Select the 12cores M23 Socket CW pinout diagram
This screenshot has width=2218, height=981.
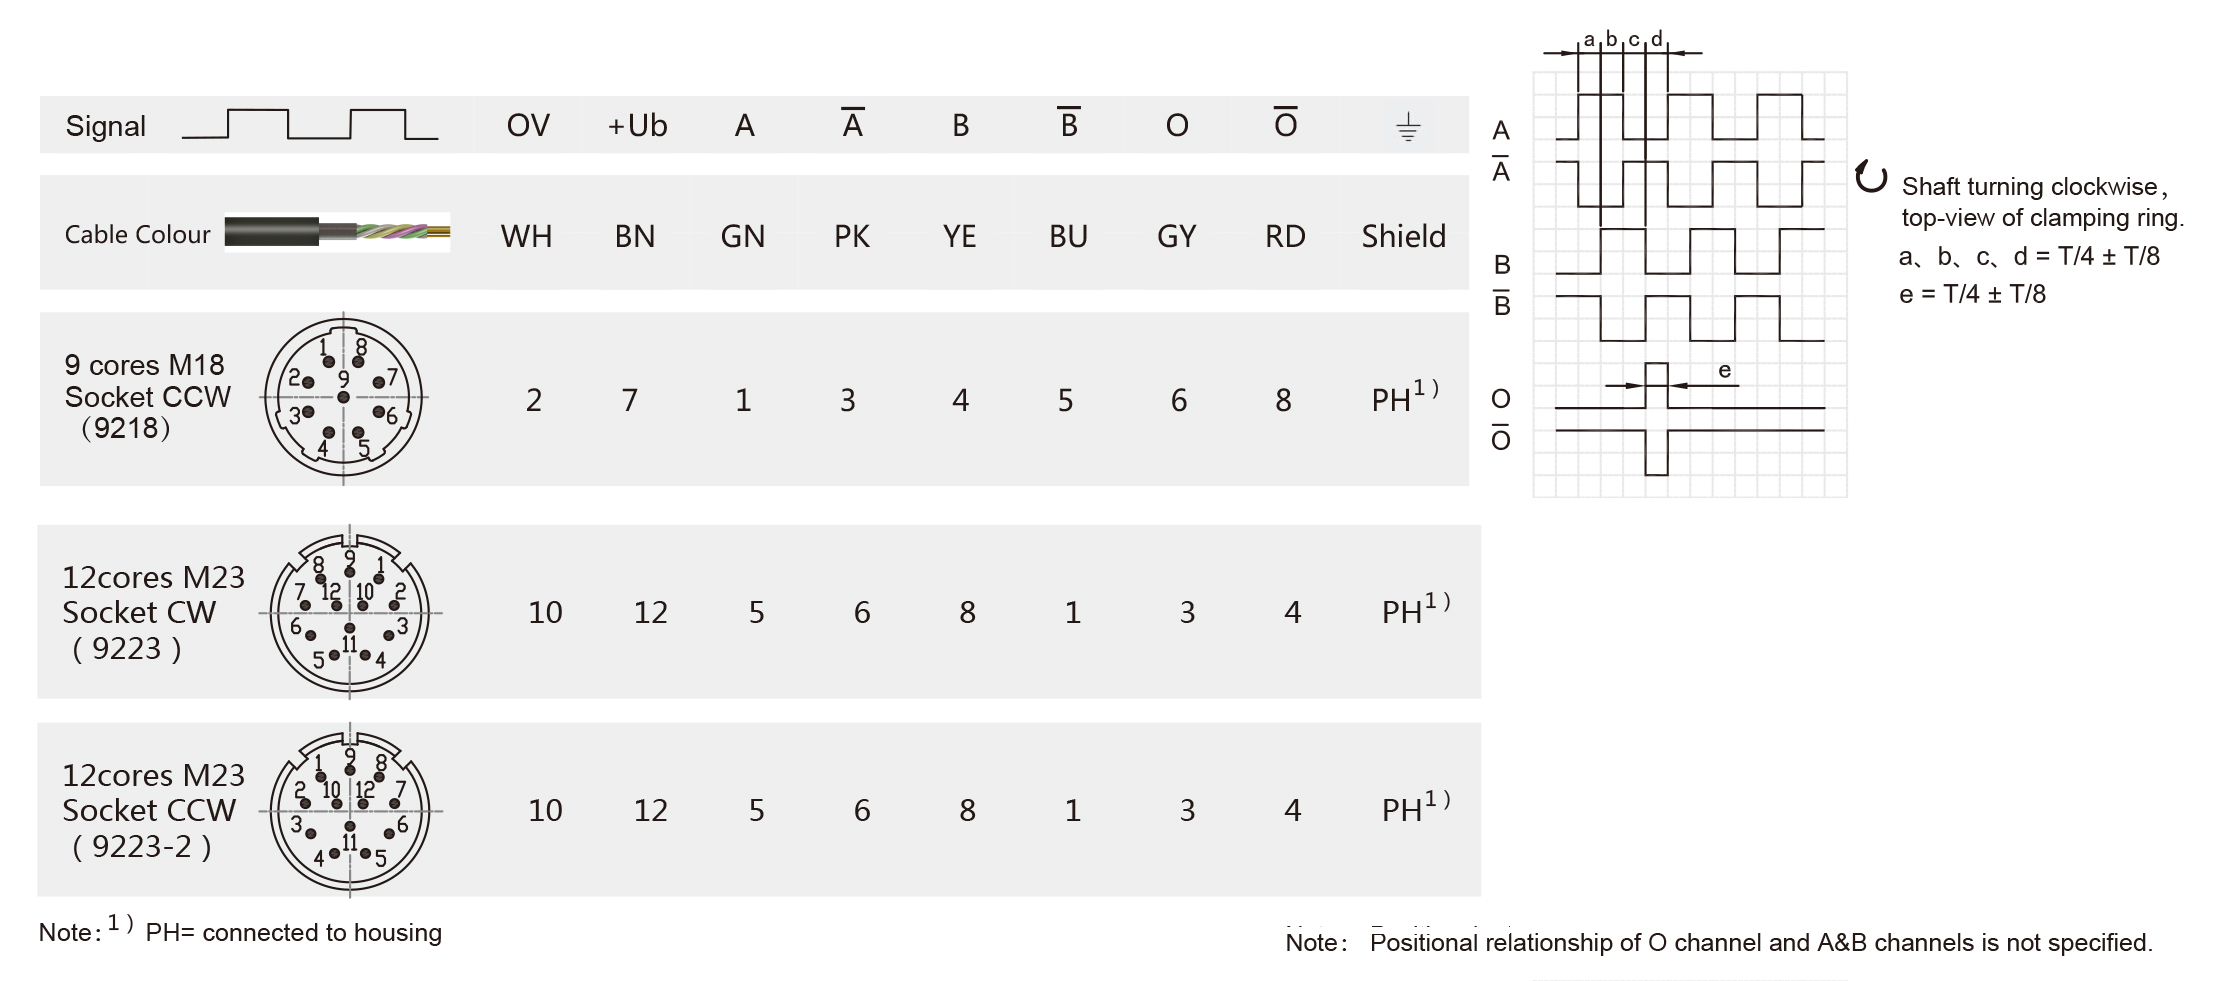pyautogui.click(x=349, y=612)
